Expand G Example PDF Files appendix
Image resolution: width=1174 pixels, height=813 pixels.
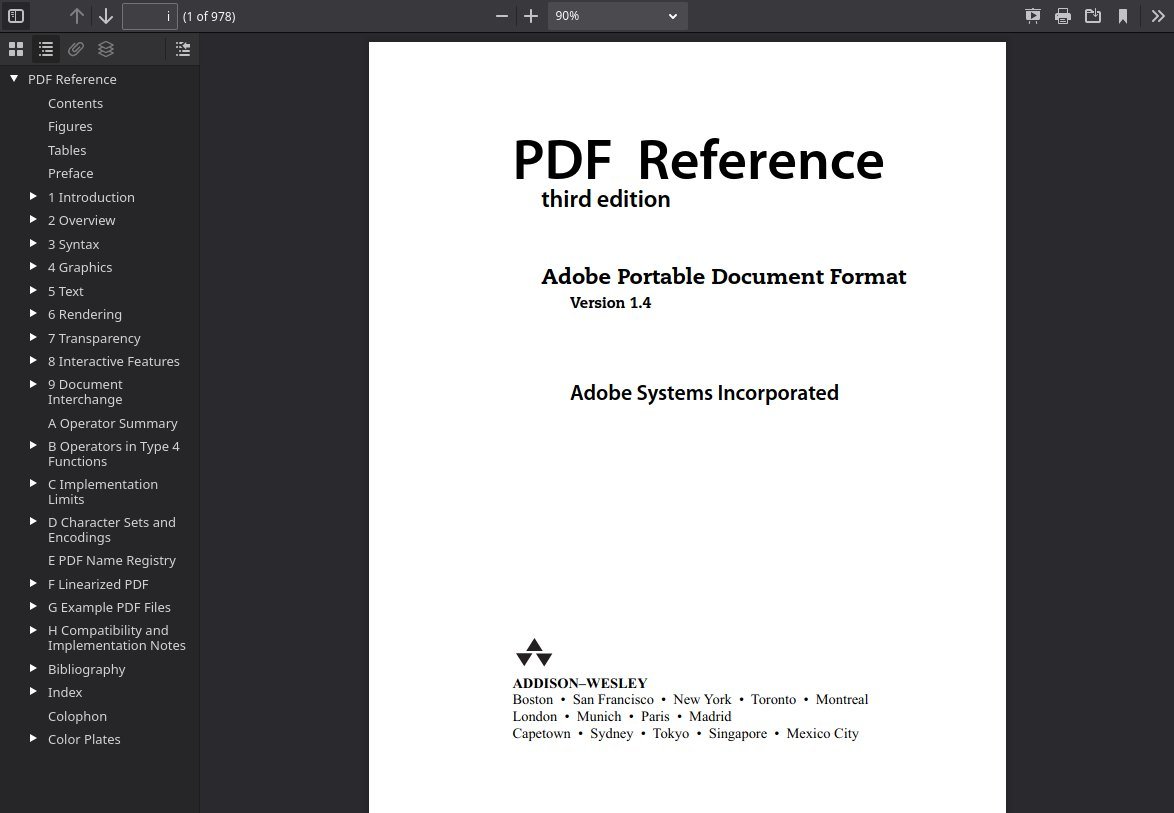(33, 606)
